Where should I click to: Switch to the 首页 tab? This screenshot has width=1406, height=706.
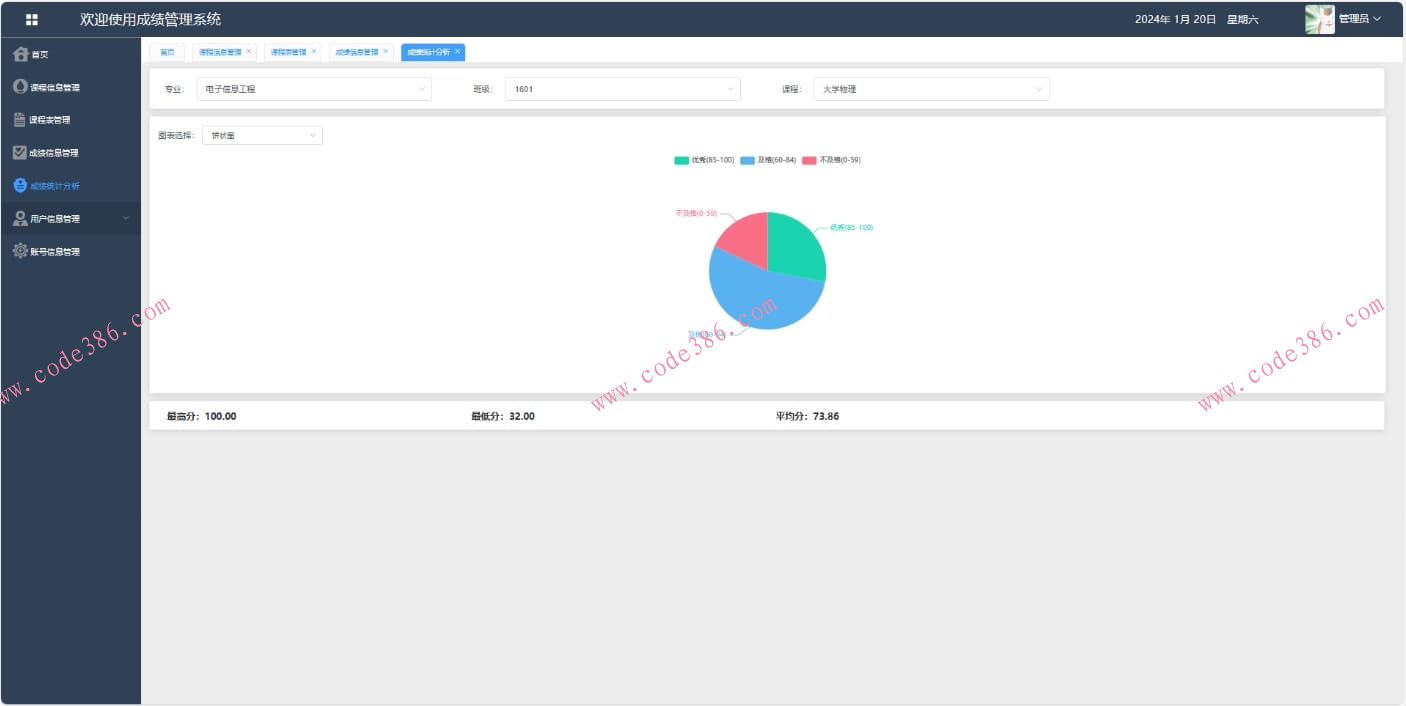[x=167, y=52]
